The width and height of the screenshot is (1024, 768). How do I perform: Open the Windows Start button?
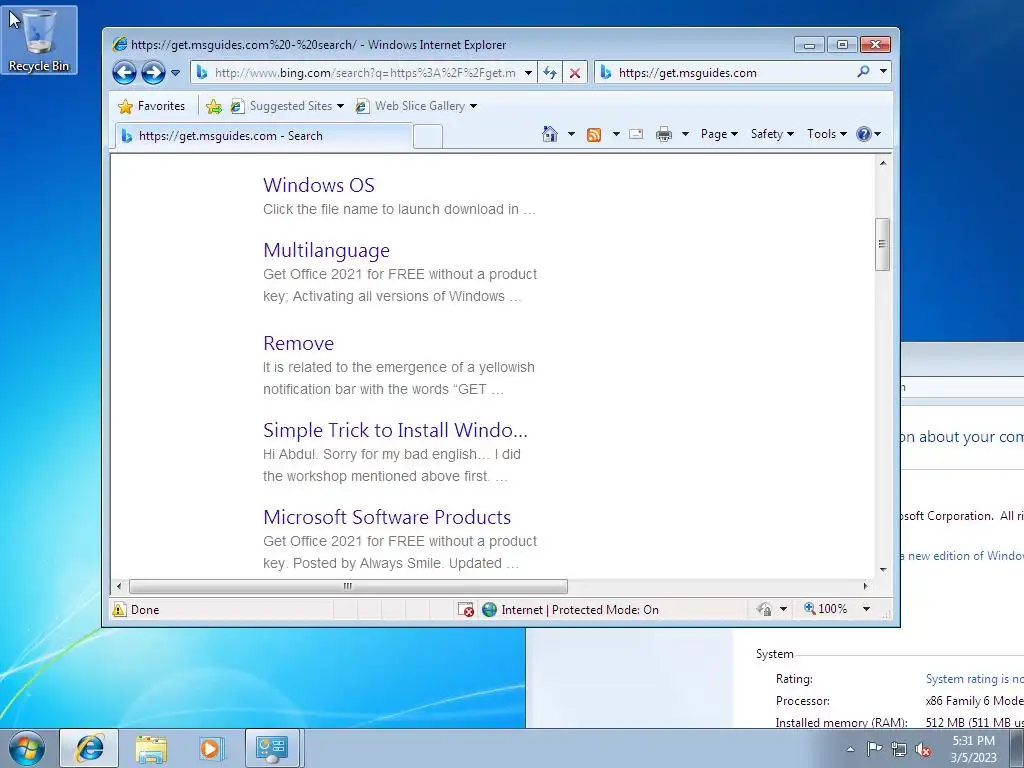click(x=27, y=748)
